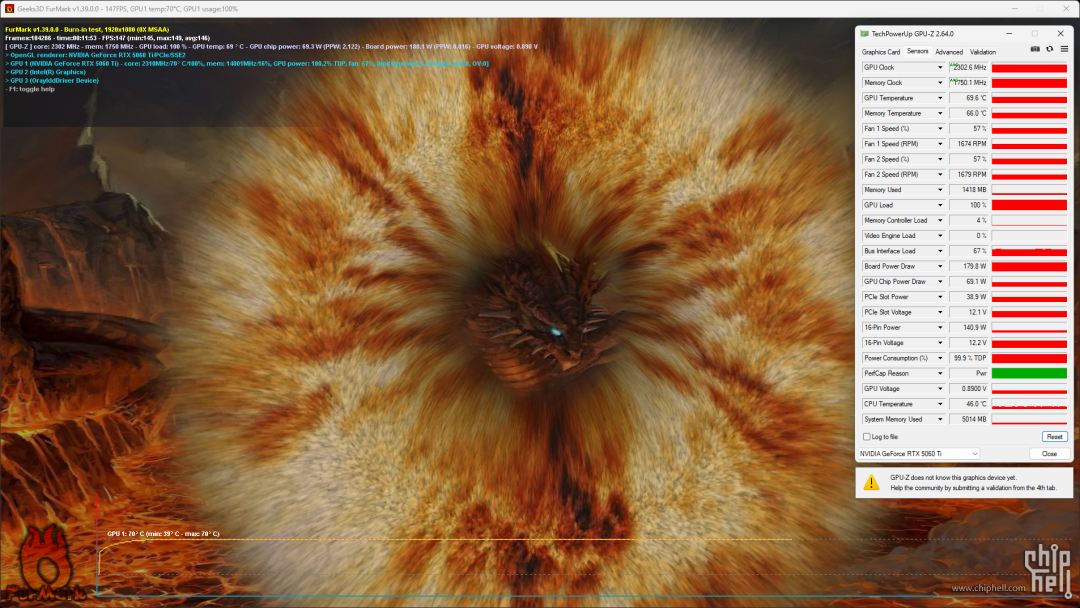Open the Memory Temperature sensor dropdown
1080x608 pixels.
(939, 113)
